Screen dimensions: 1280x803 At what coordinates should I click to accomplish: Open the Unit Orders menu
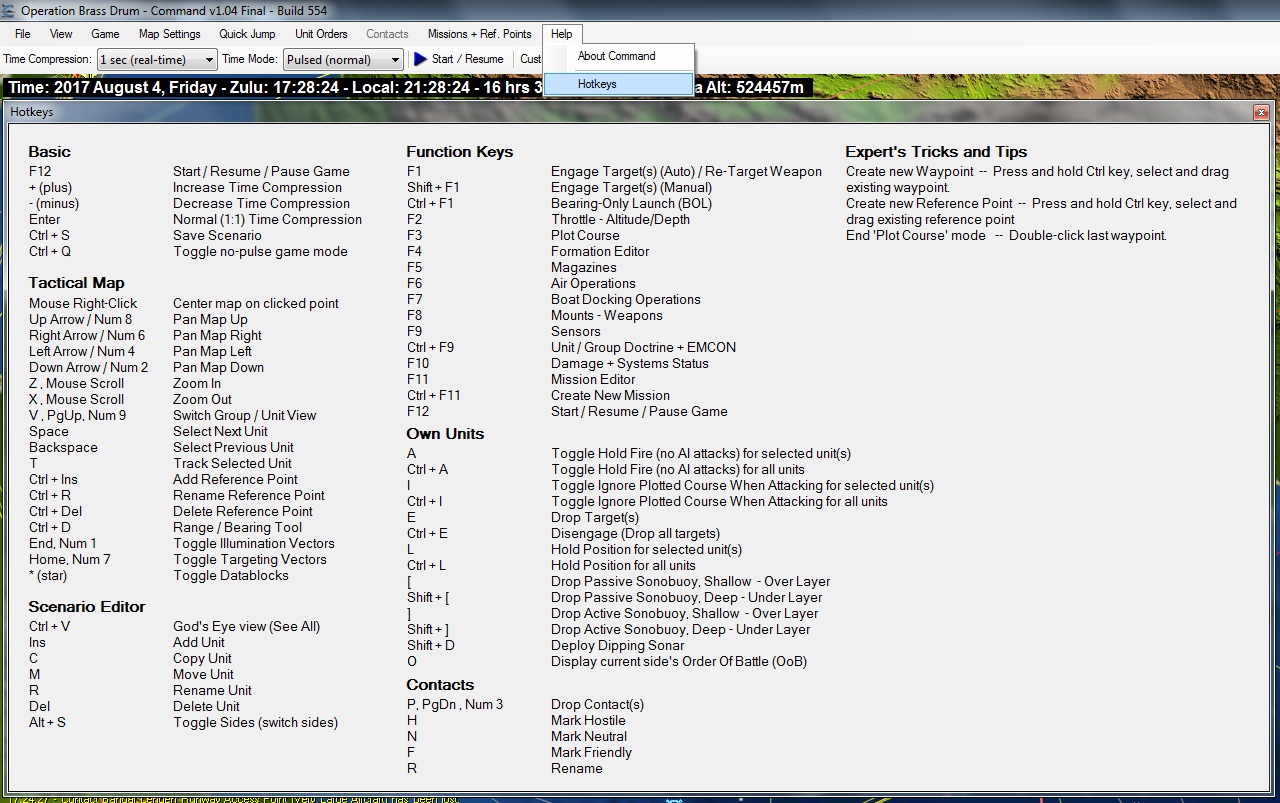[321, 34]
